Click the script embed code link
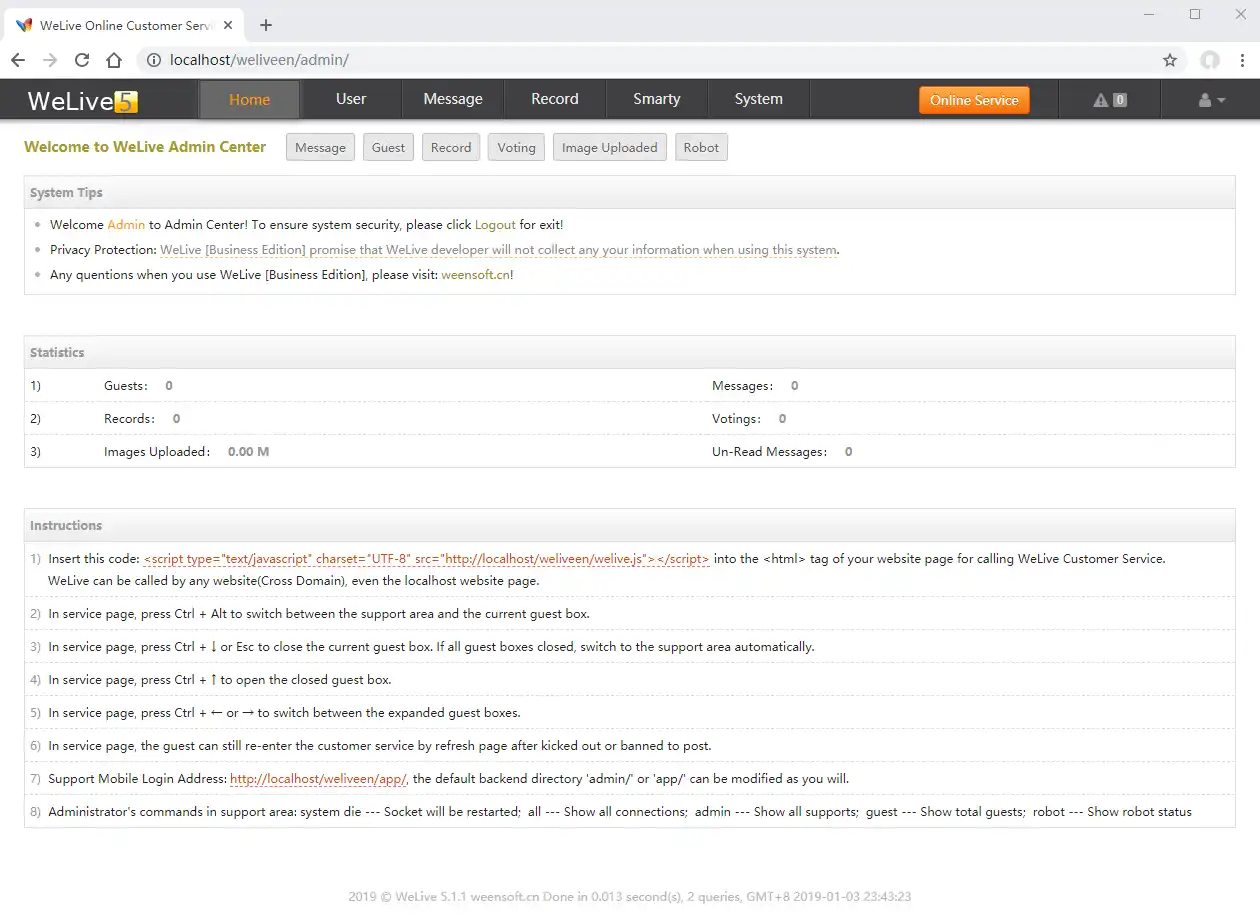The image size is (1260, 920). tap(427, 559)
